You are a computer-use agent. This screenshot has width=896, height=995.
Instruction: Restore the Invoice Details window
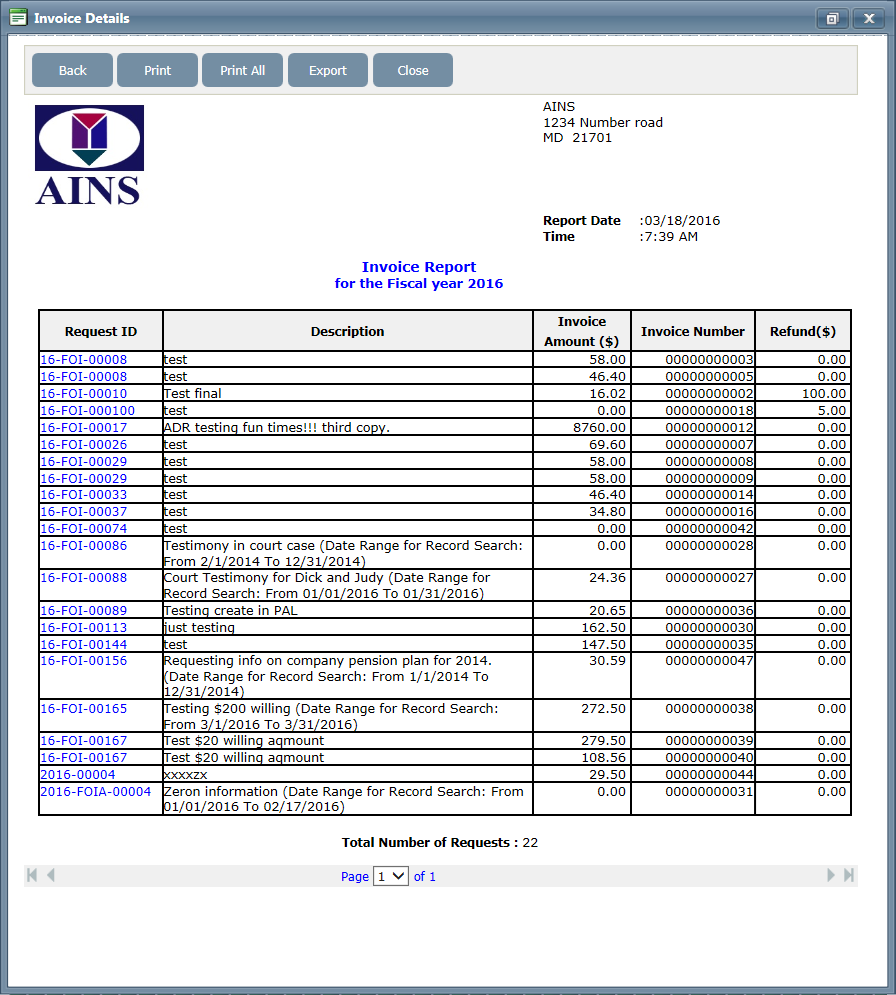pyautogui.click(x=831, y=18)
